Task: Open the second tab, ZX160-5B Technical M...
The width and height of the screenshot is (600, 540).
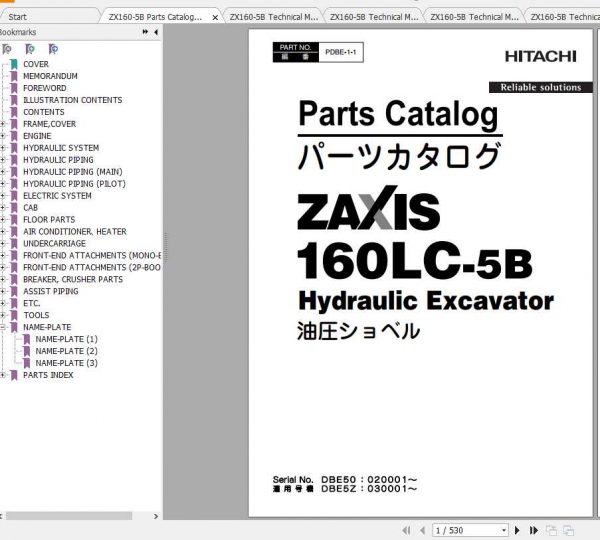Action: pos(274,17)
